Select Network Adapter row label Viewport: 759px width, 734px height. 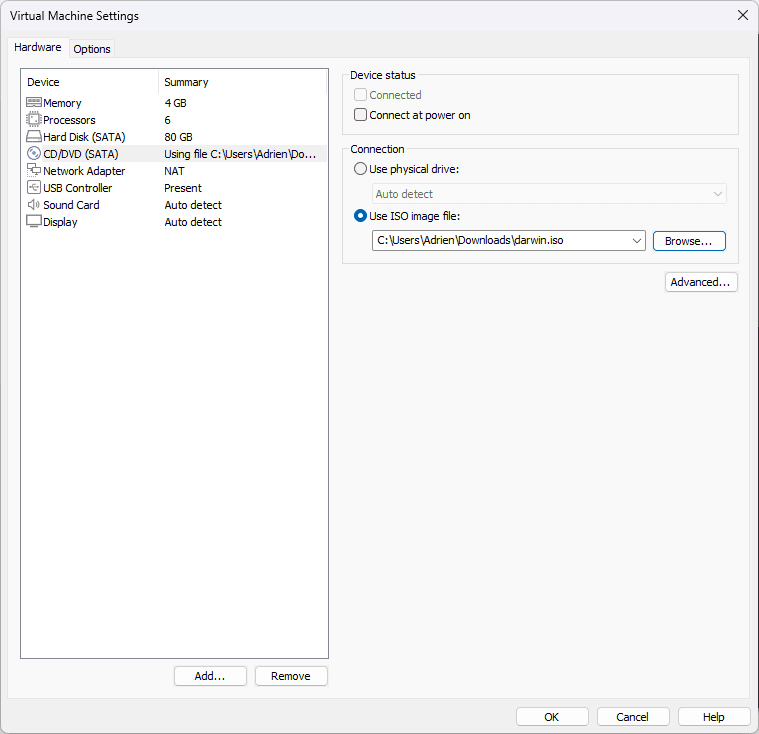click(x=84, y=171)
